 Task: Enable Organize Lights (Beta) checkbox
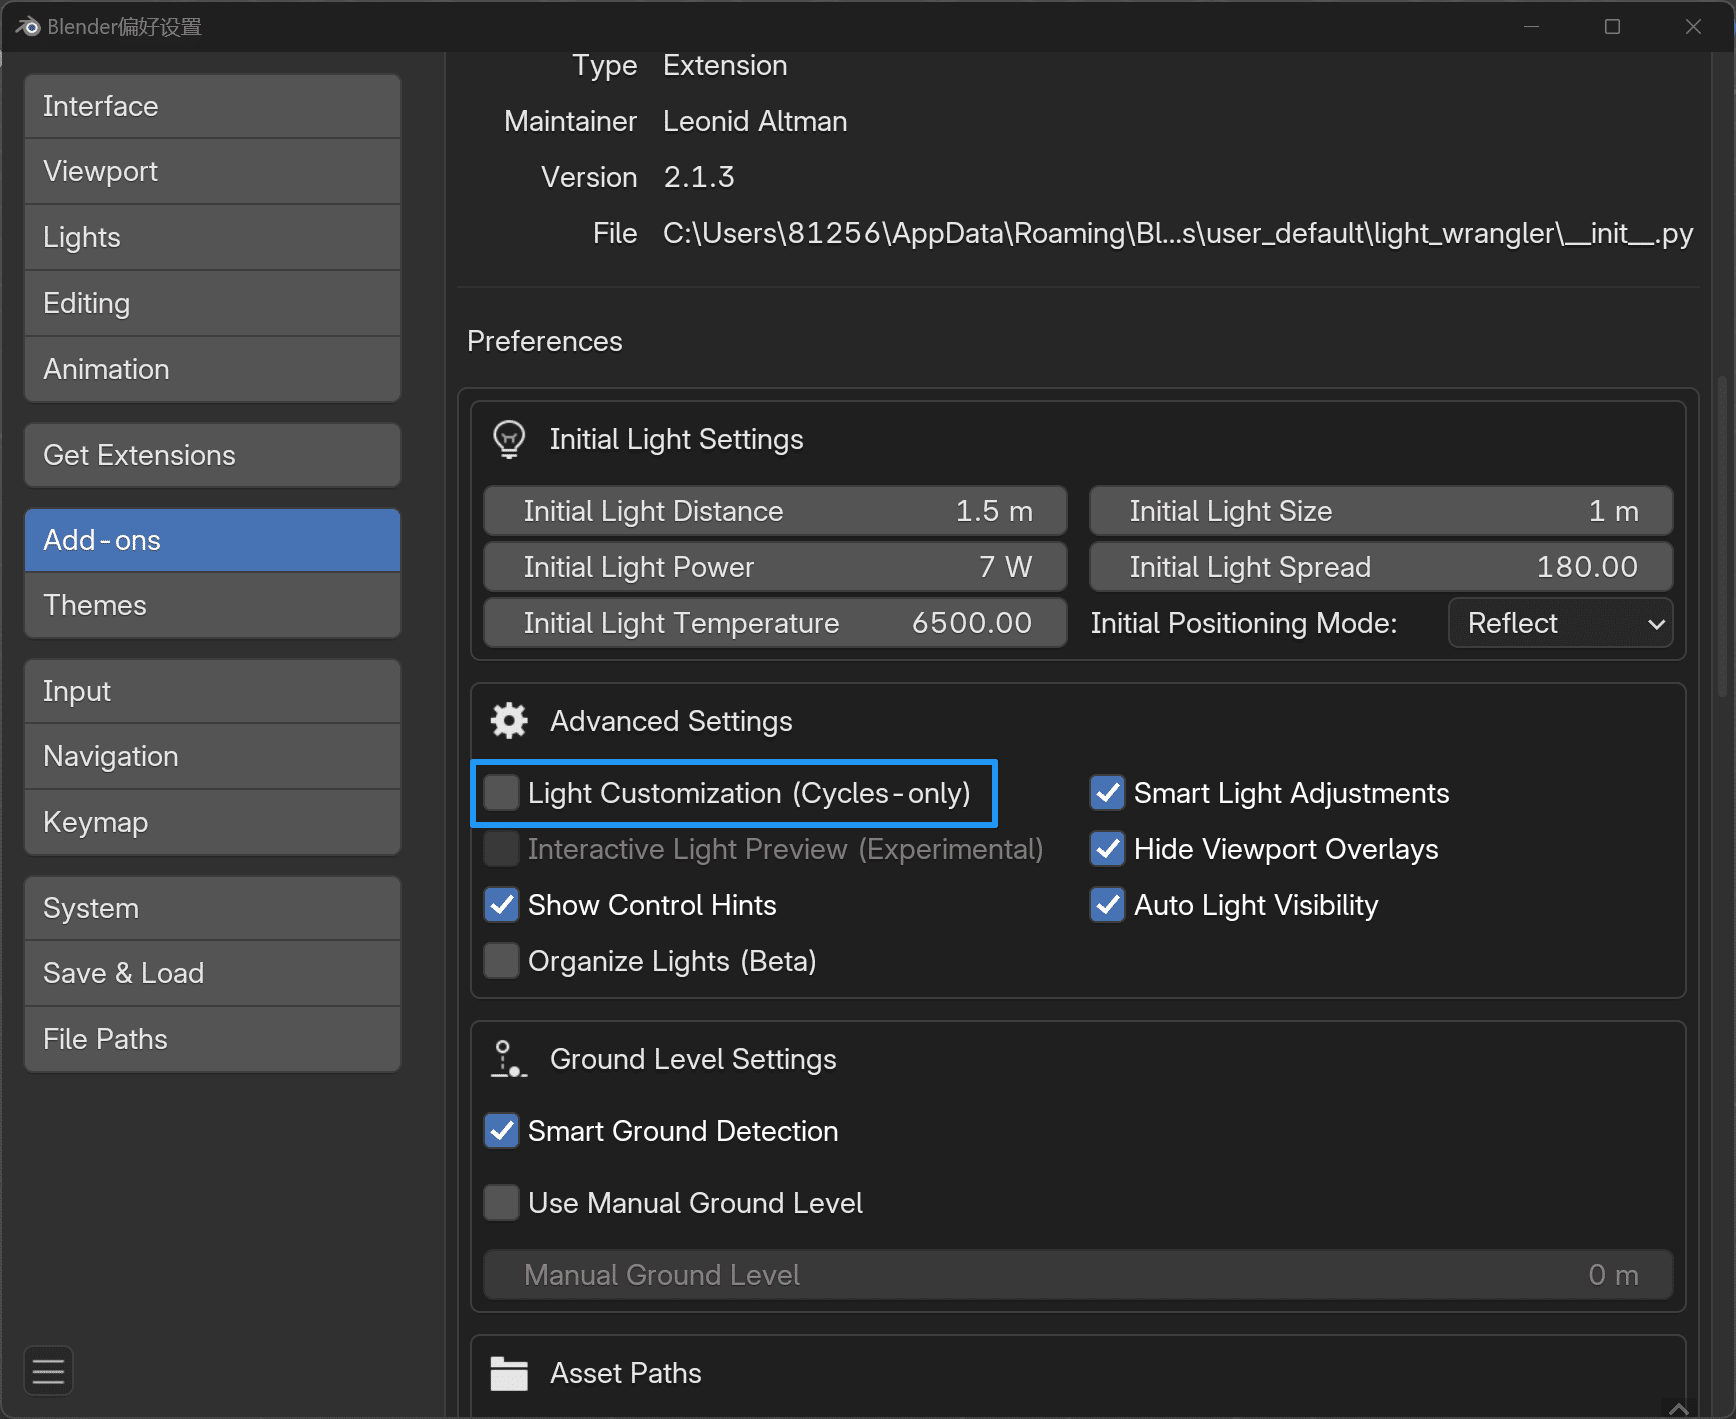coord(501,961)
